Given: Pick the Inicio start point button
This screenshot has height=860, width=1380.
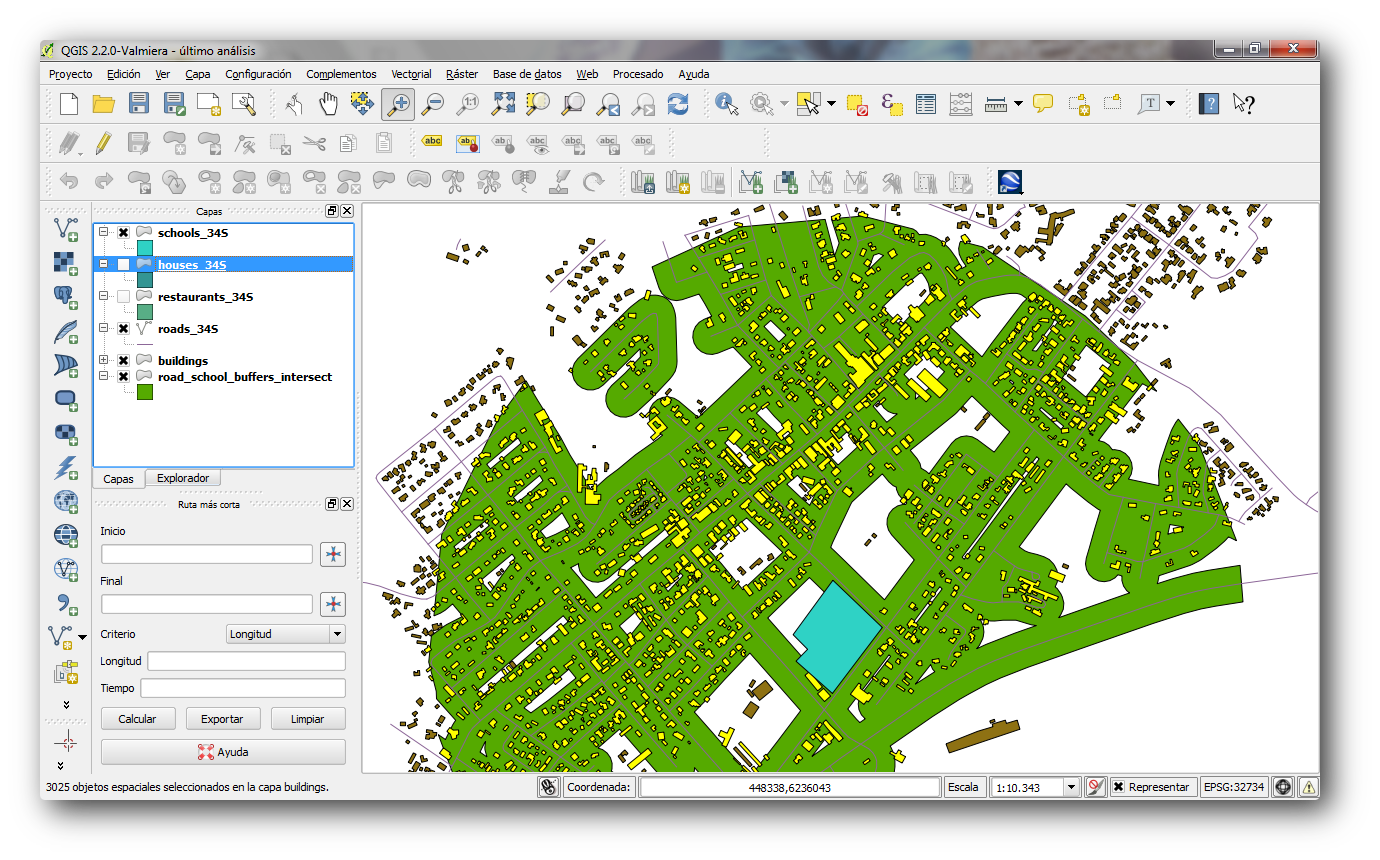Looking at the screenshot, I should pyautogui.click(x=333, y=554).
